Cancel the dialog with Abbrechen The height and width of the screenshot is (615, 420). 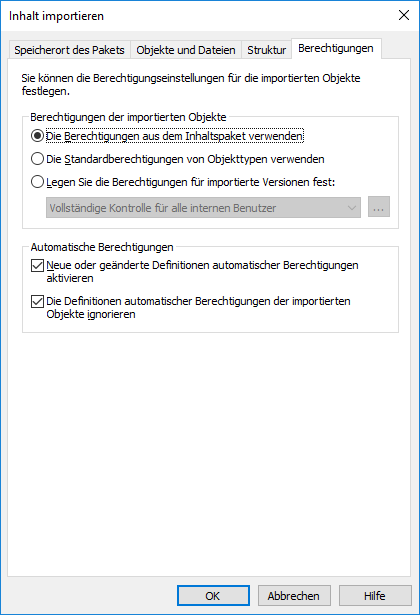coord(294,596)
